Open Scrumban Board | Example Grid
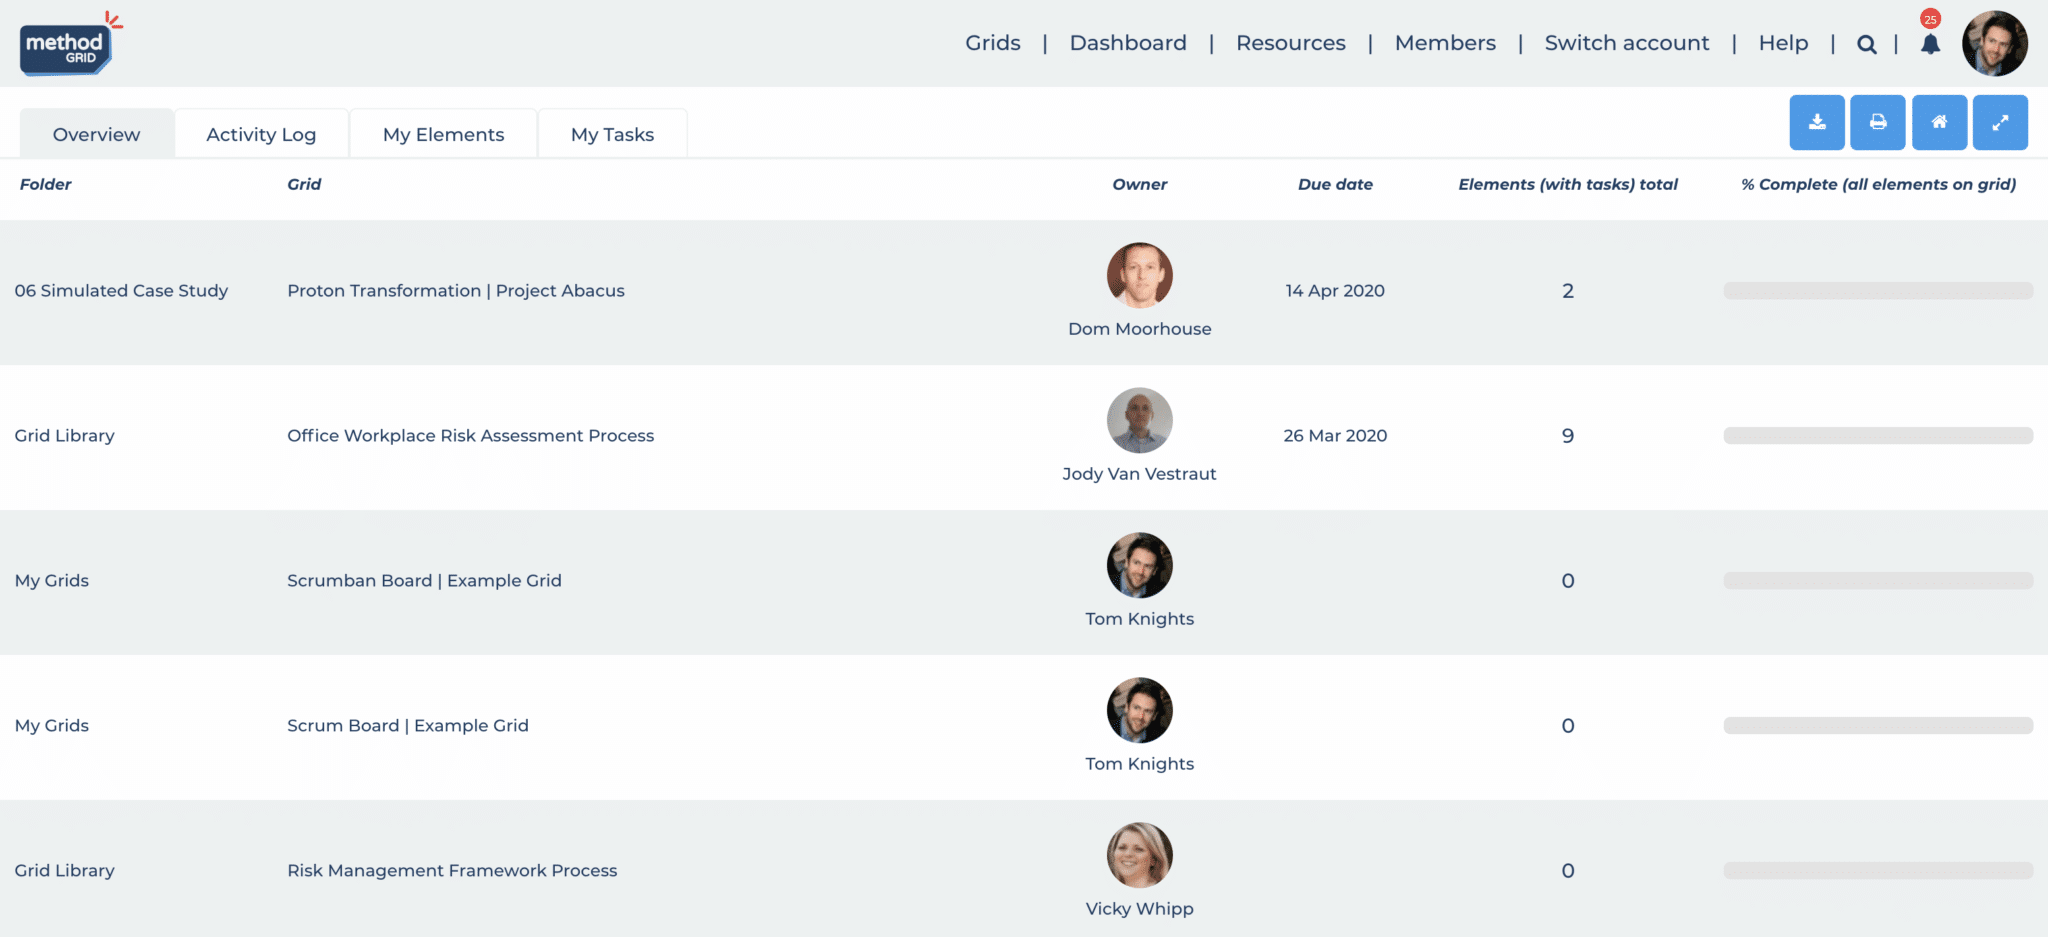2048x937 pixels. click(x=424, y=581)
